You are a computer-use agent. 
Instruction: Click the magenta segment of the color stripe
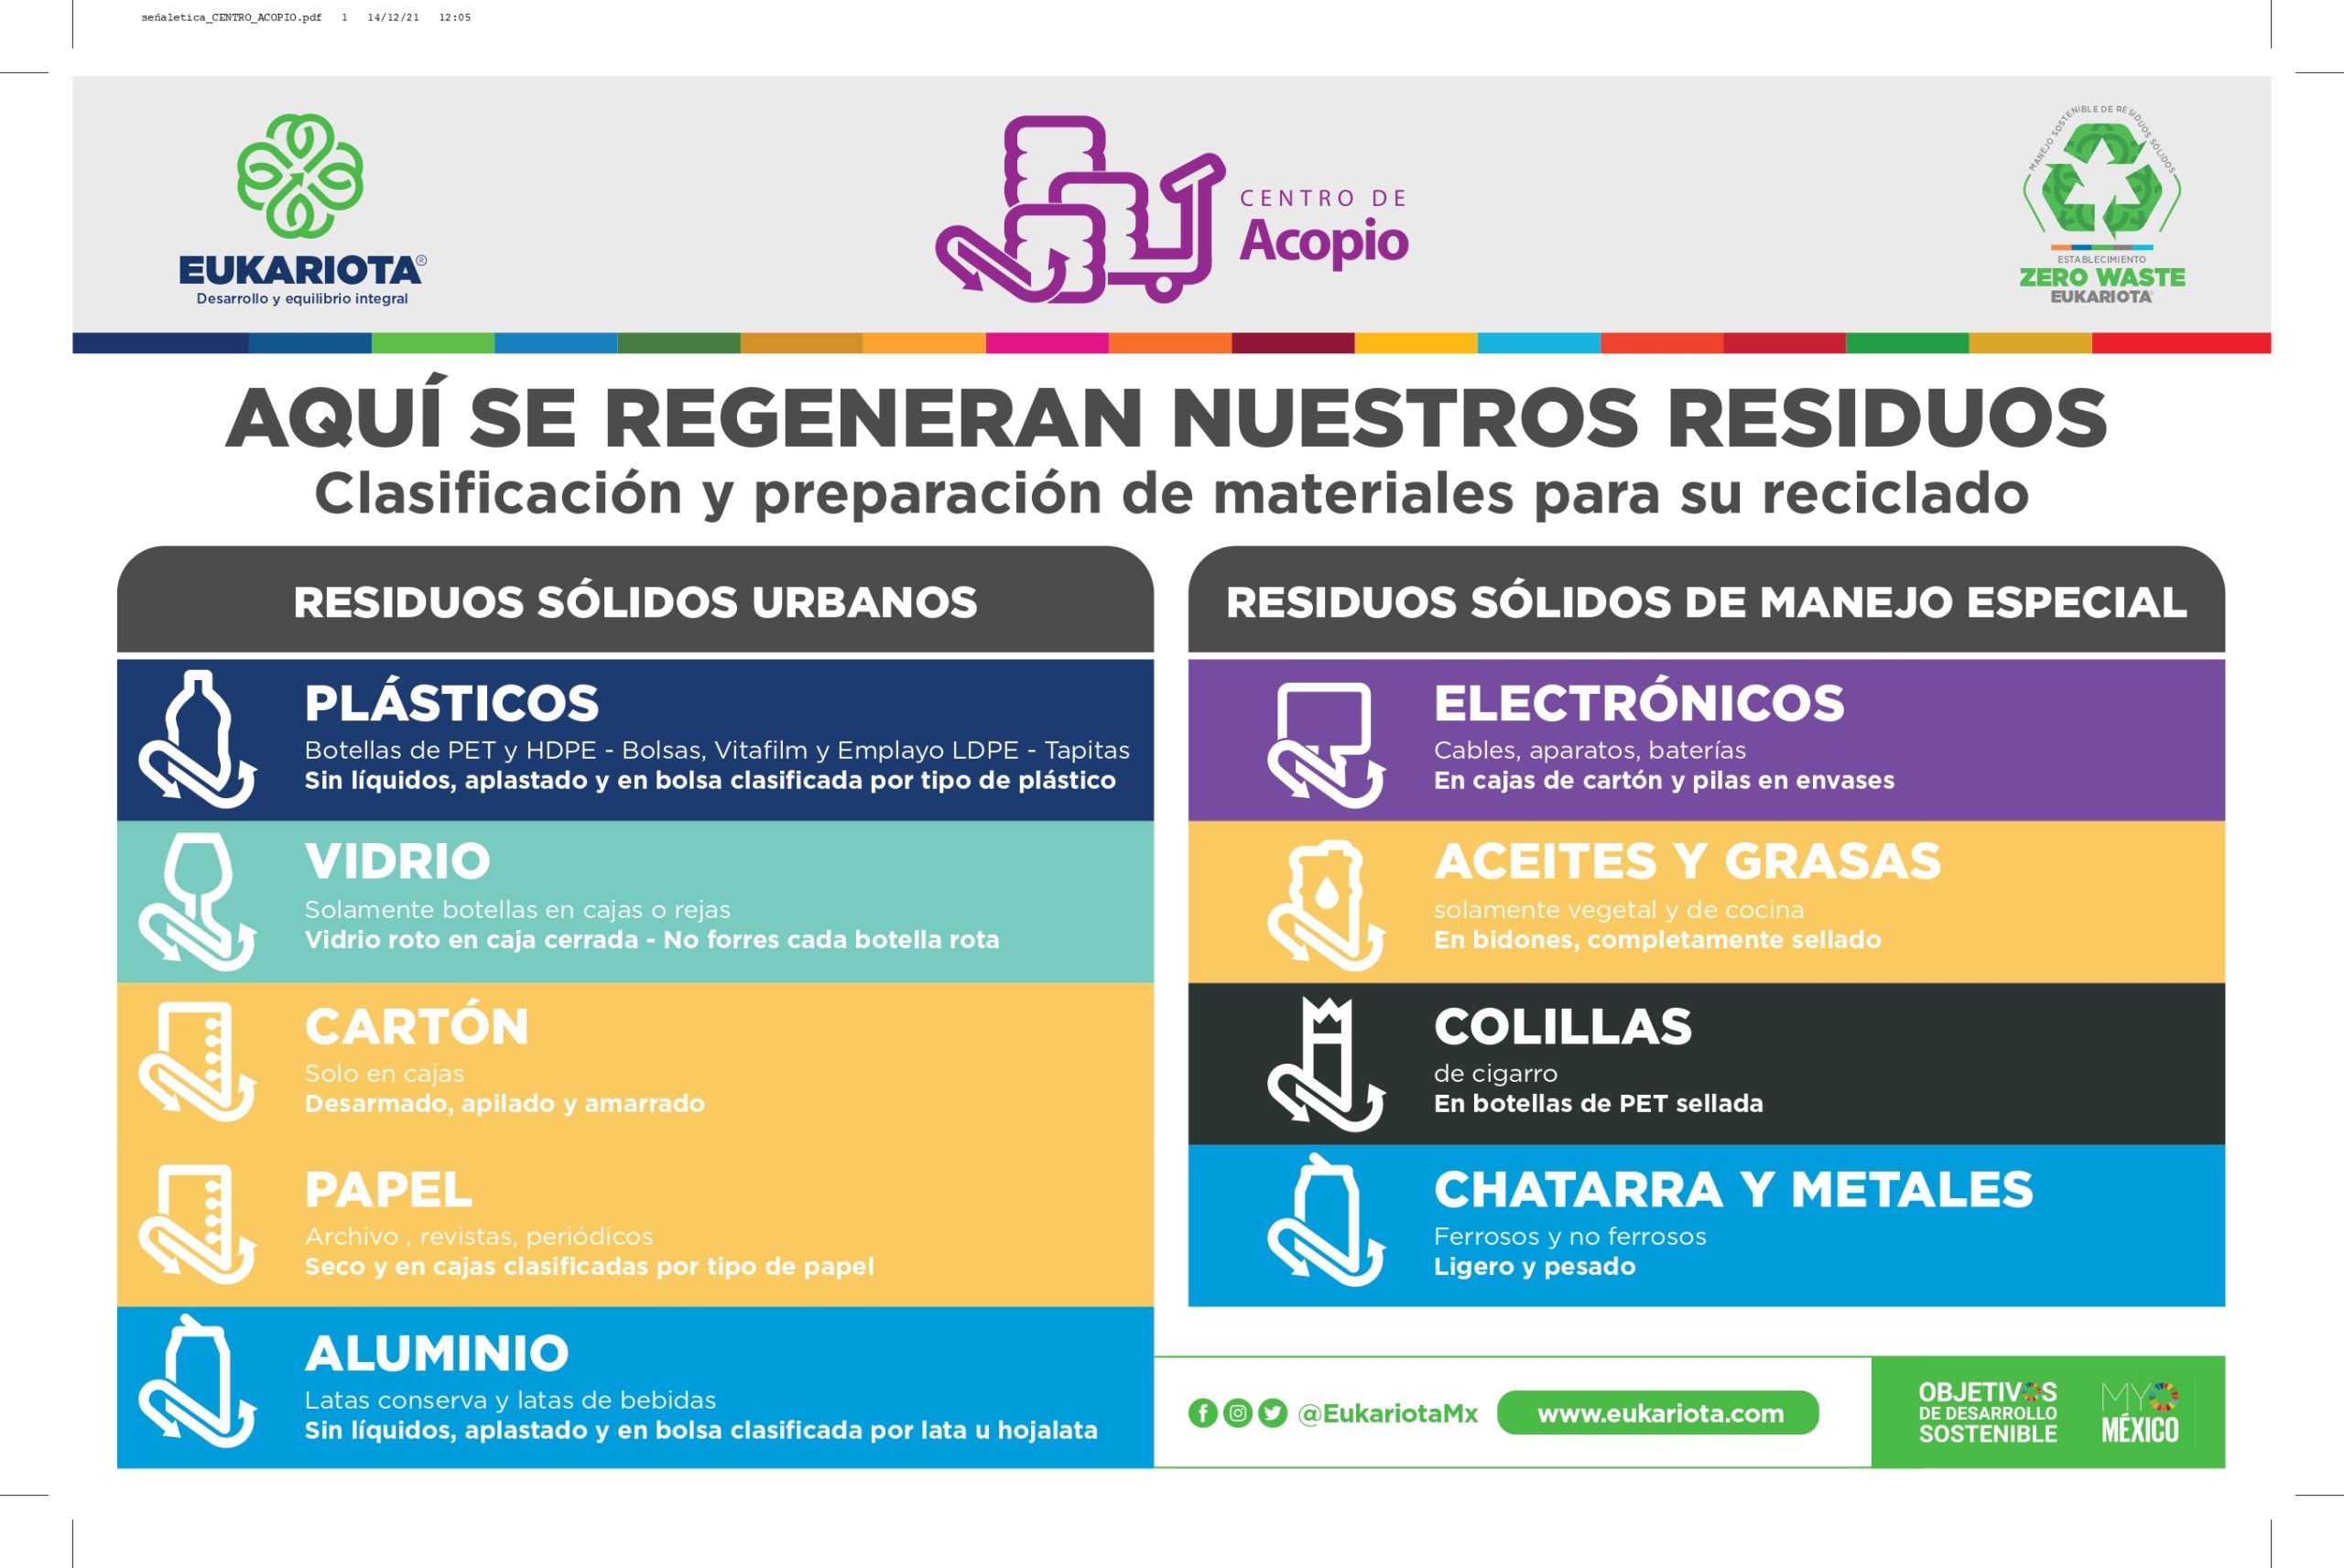pos(1046,343)
